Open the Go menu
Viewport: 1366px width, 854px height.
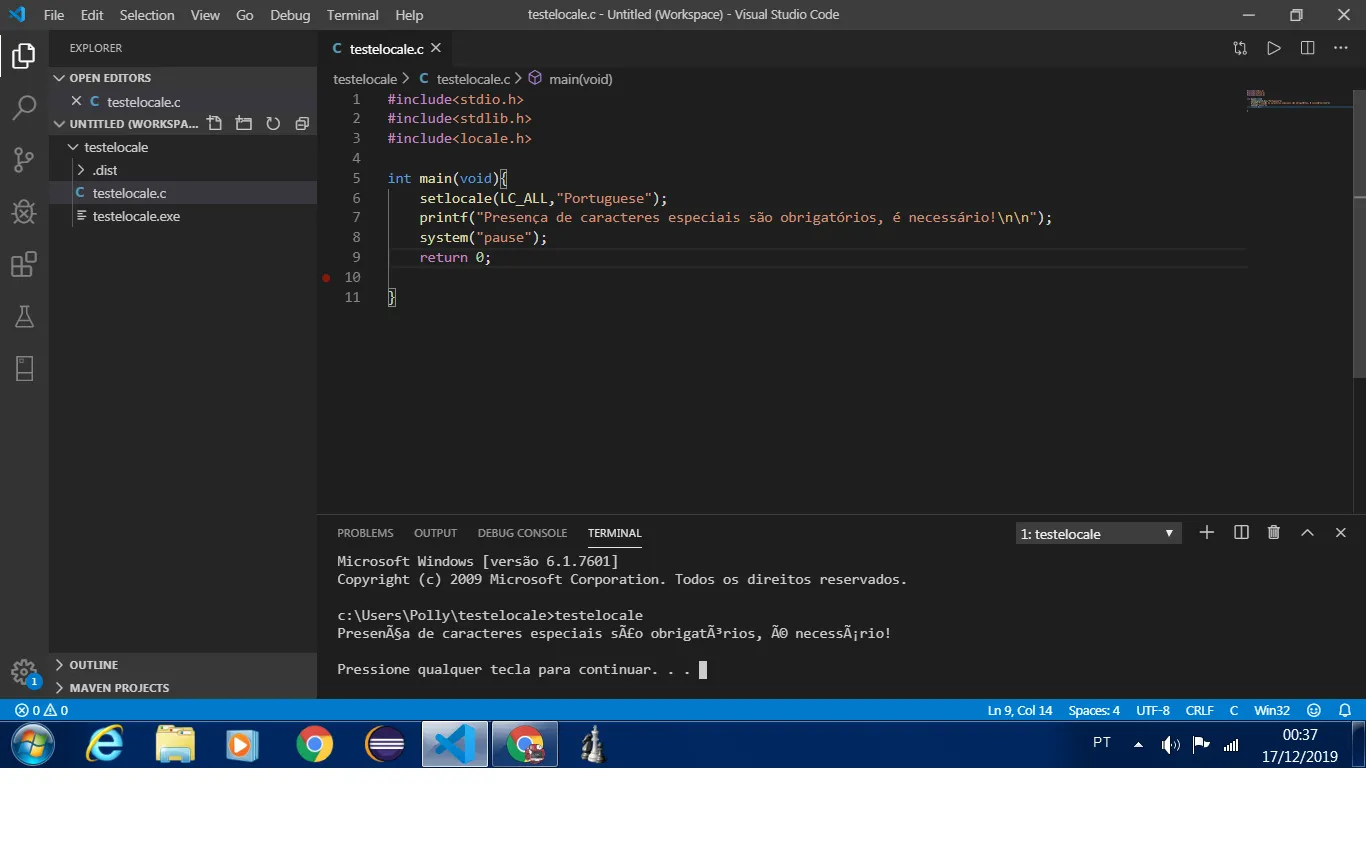[x=245, y=15]
